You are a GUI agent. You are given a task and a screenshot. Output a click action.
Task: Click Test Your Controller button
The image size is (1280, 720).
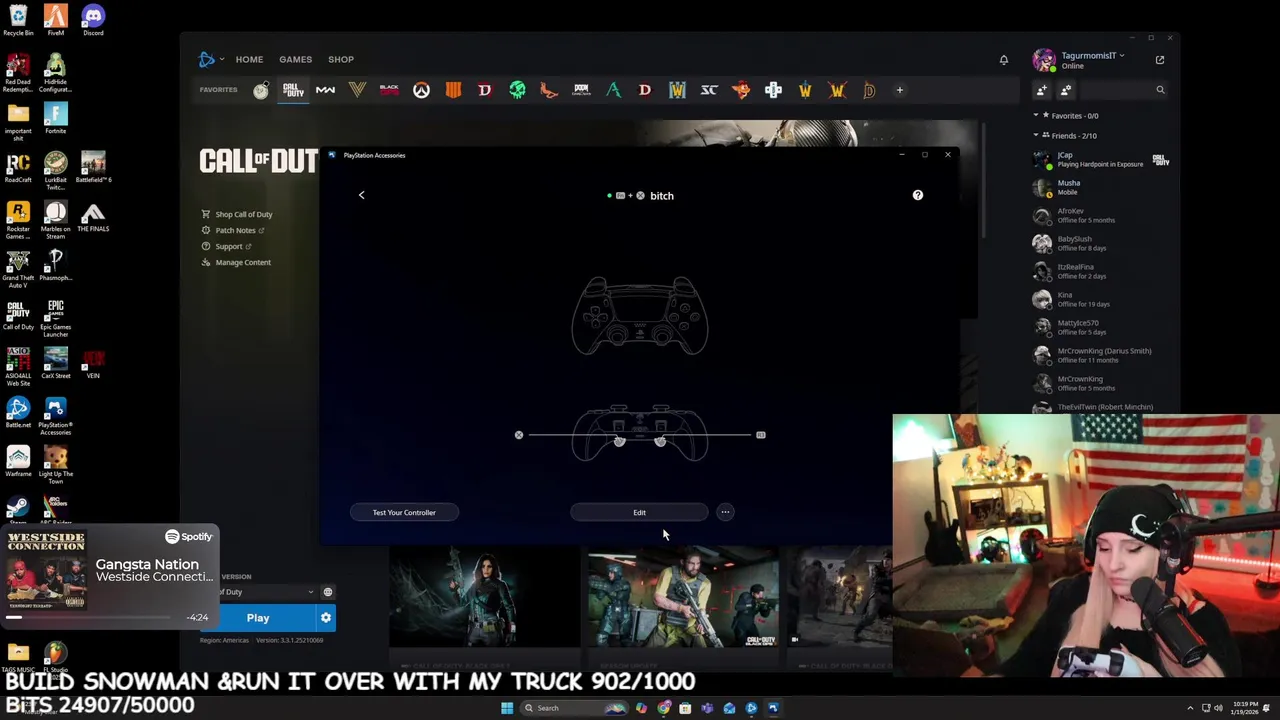404,512
